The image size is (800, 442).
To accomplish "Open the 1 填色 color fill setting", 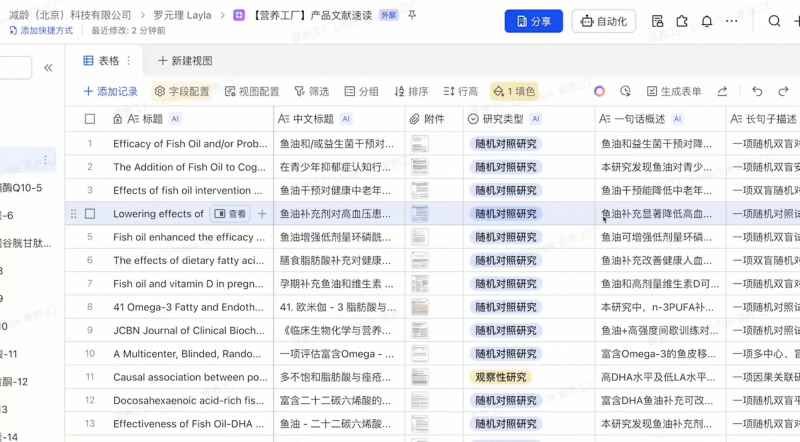I will (x=514, y=91).
